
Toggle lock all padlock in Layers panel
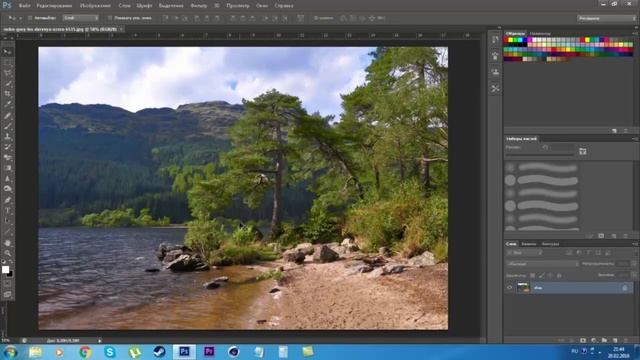[x=559, y=276]
